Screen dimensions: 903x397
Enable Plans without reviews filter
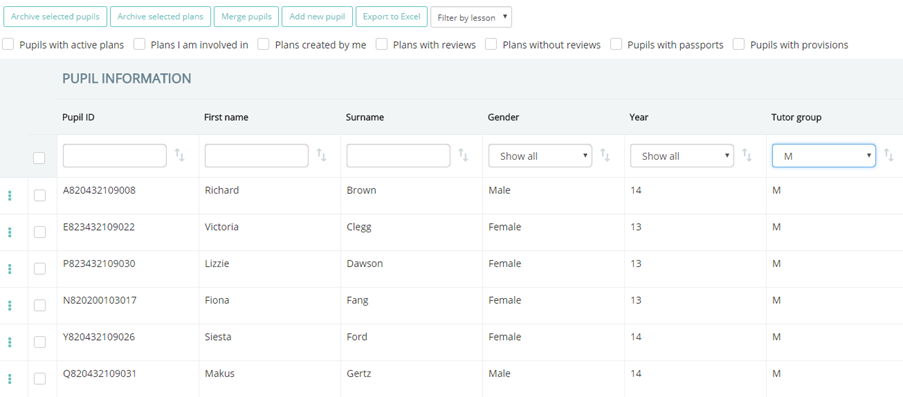(491, 44)
